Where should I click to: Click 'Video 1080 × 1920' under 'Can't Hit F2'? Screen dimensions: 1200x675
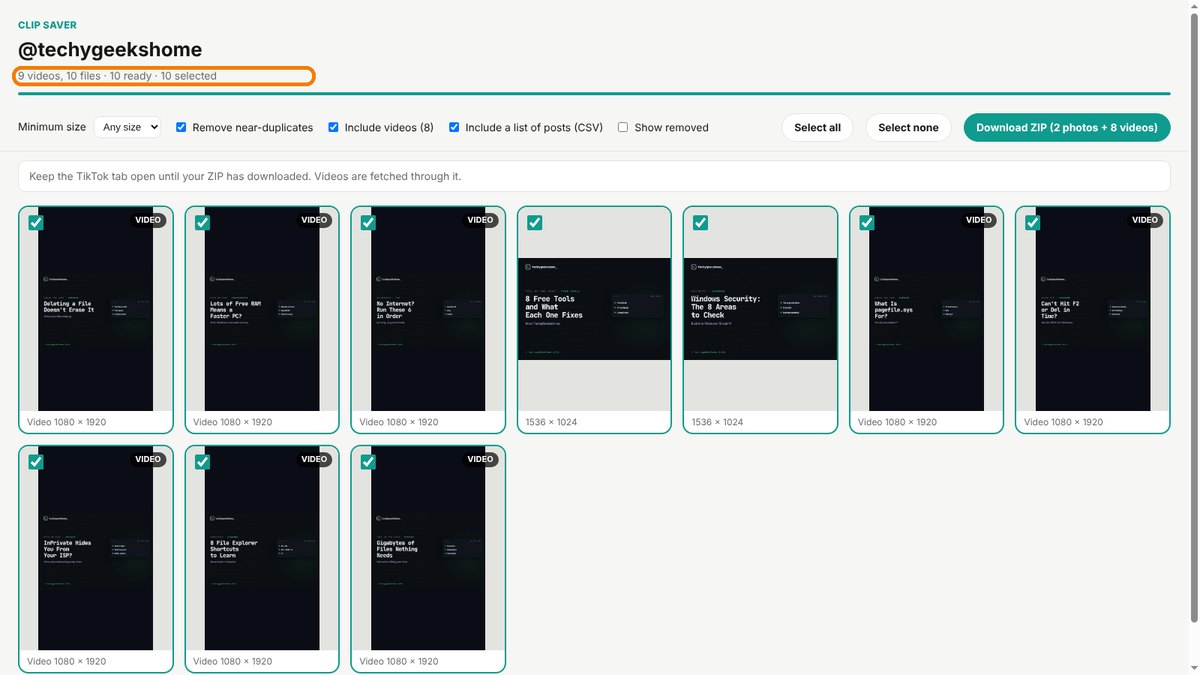[1063, 422]
